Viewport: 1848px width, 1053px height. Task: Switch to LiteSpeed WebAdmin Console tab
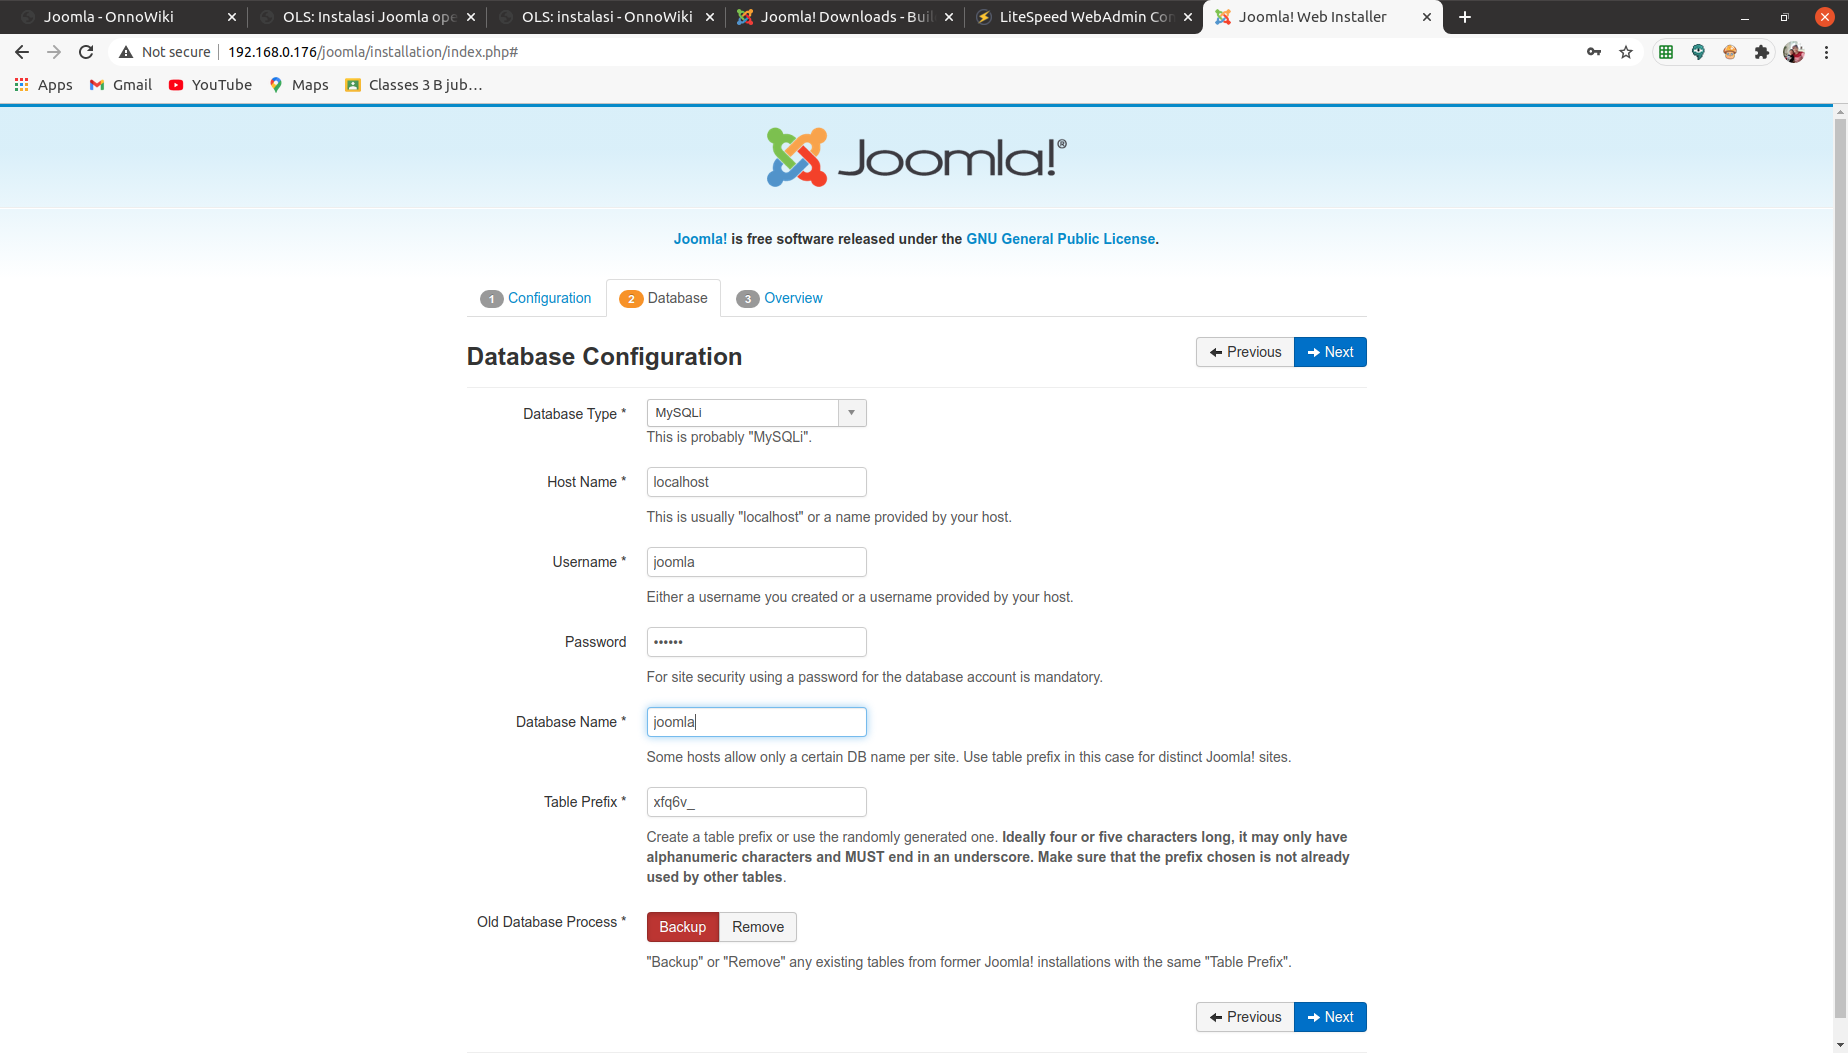pos(1085,17)
